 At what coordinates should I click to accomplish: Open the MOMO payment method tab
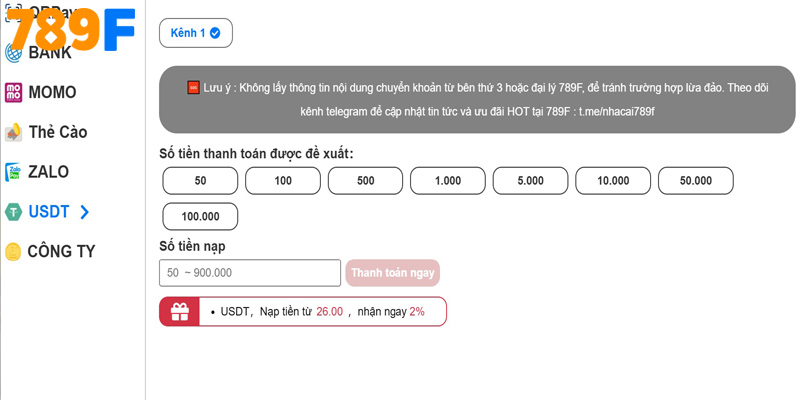click(52, 92)
